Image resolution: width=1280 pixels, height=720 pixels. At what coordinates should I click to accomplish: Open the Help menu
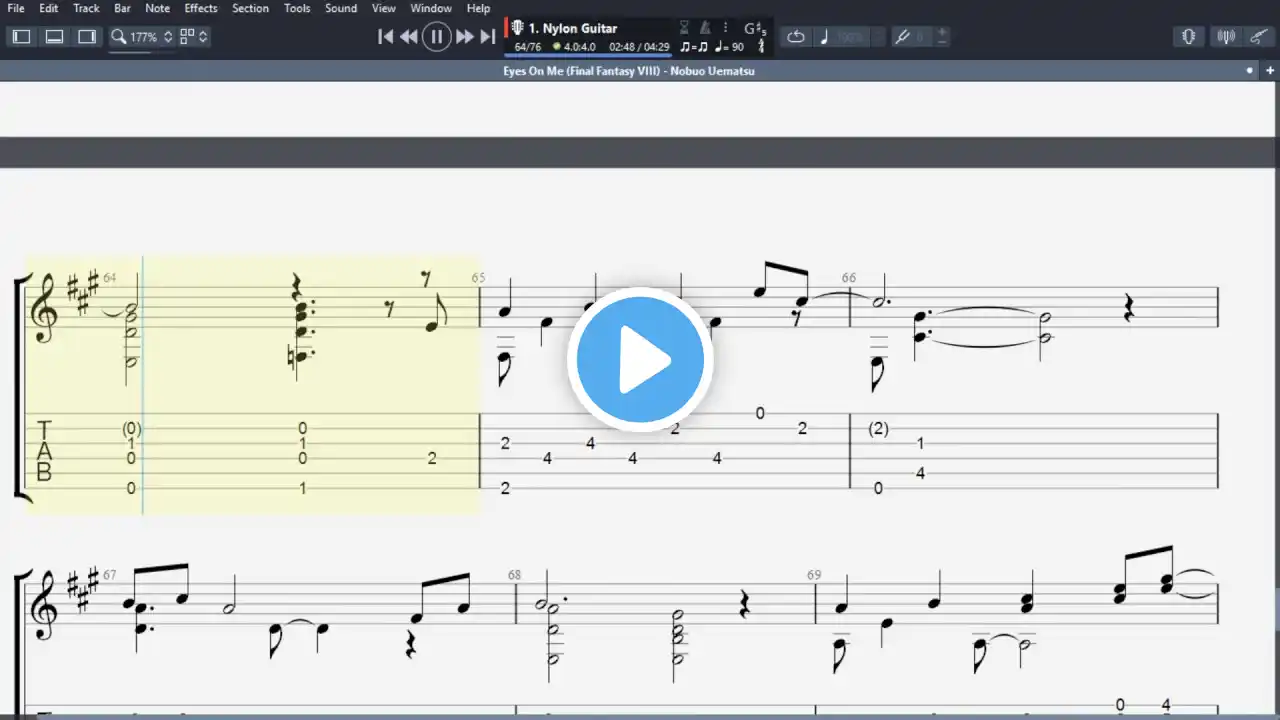[479, 8]
